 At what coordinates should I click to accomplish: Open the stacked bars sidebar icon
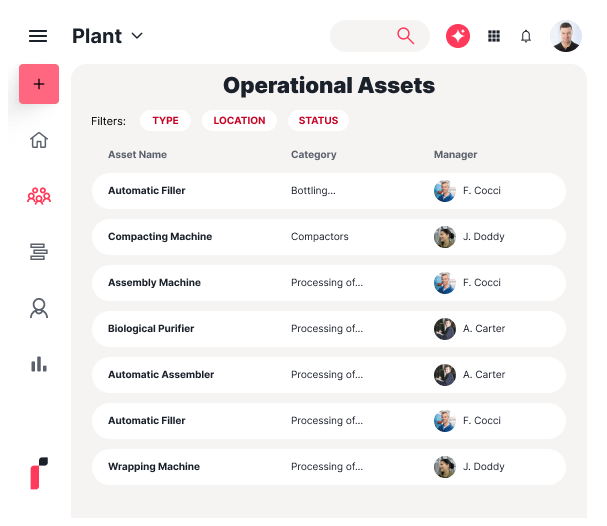coord(39,252)
